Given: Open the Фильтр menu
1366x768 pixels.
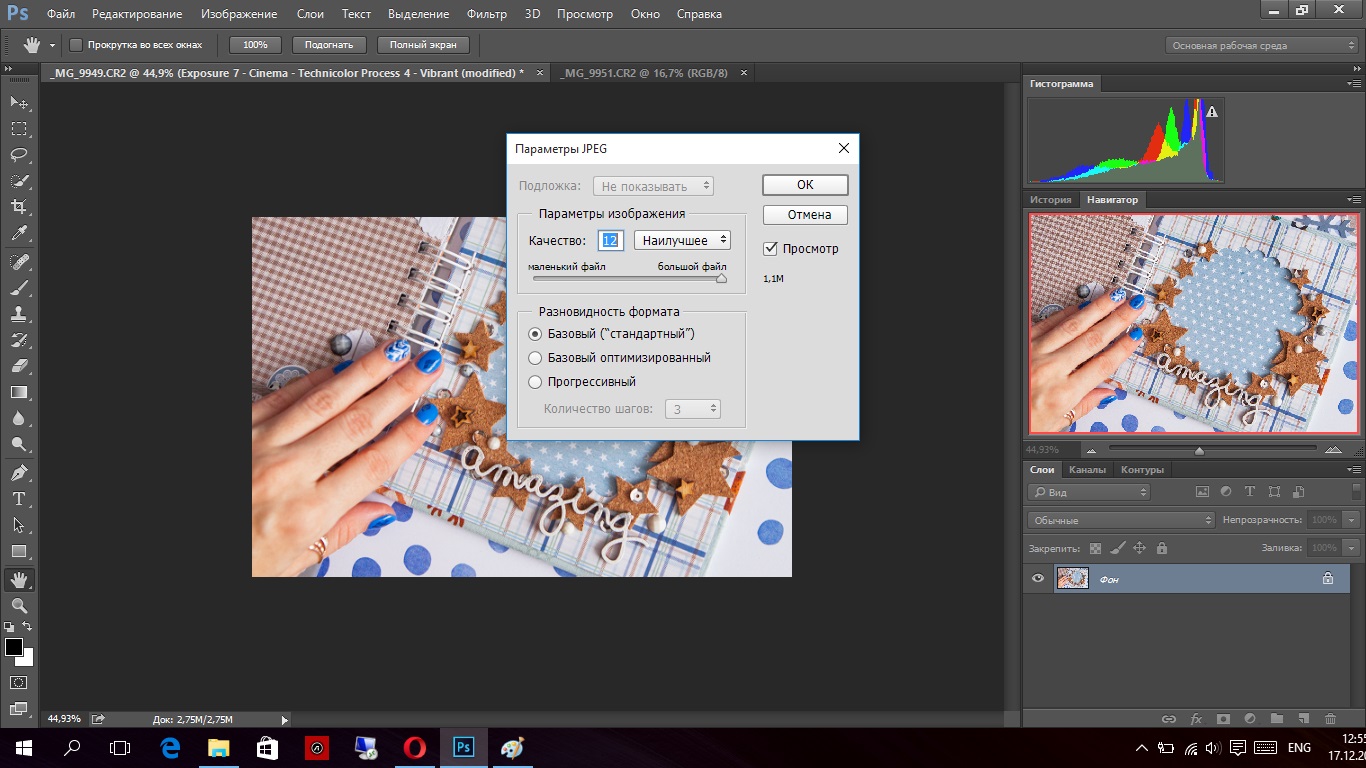Looking at the screenshot, I should 486,14.
